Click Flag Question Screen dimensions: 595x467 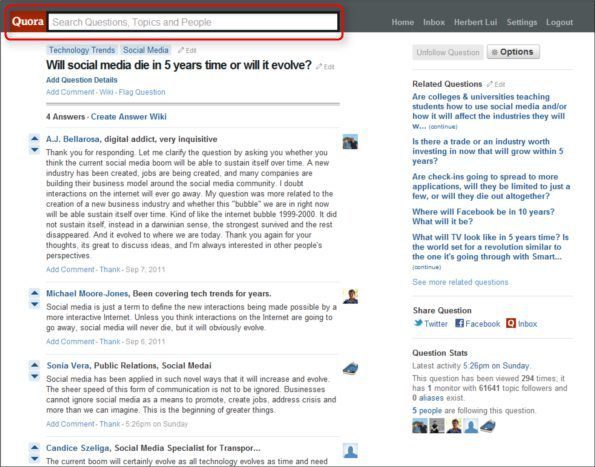[x=142, y=92]
